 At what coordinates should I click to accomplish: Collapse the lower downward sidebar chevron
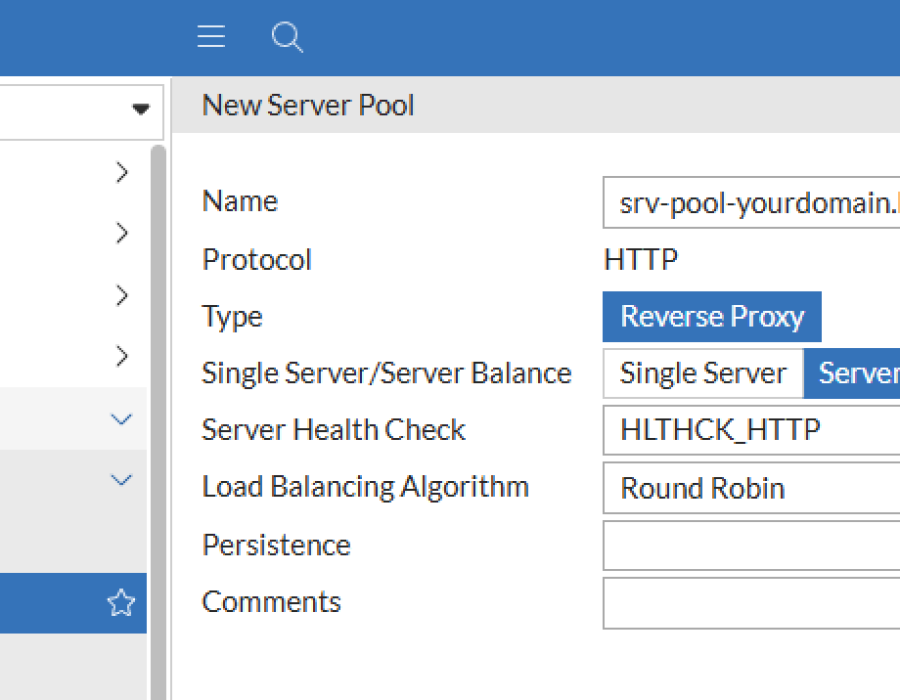tap(121, 480)
